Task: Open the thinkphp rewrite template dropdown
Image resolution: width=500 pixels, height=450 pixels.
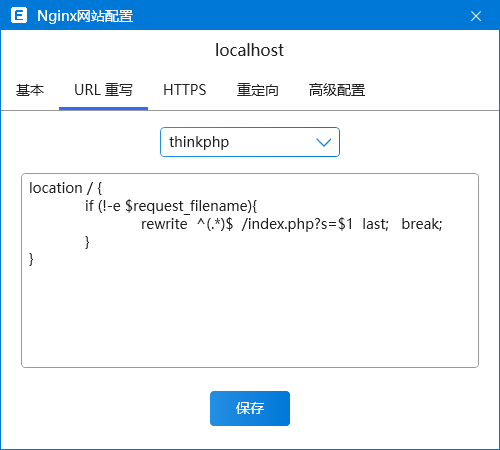Action: click(x=250, y=142)
